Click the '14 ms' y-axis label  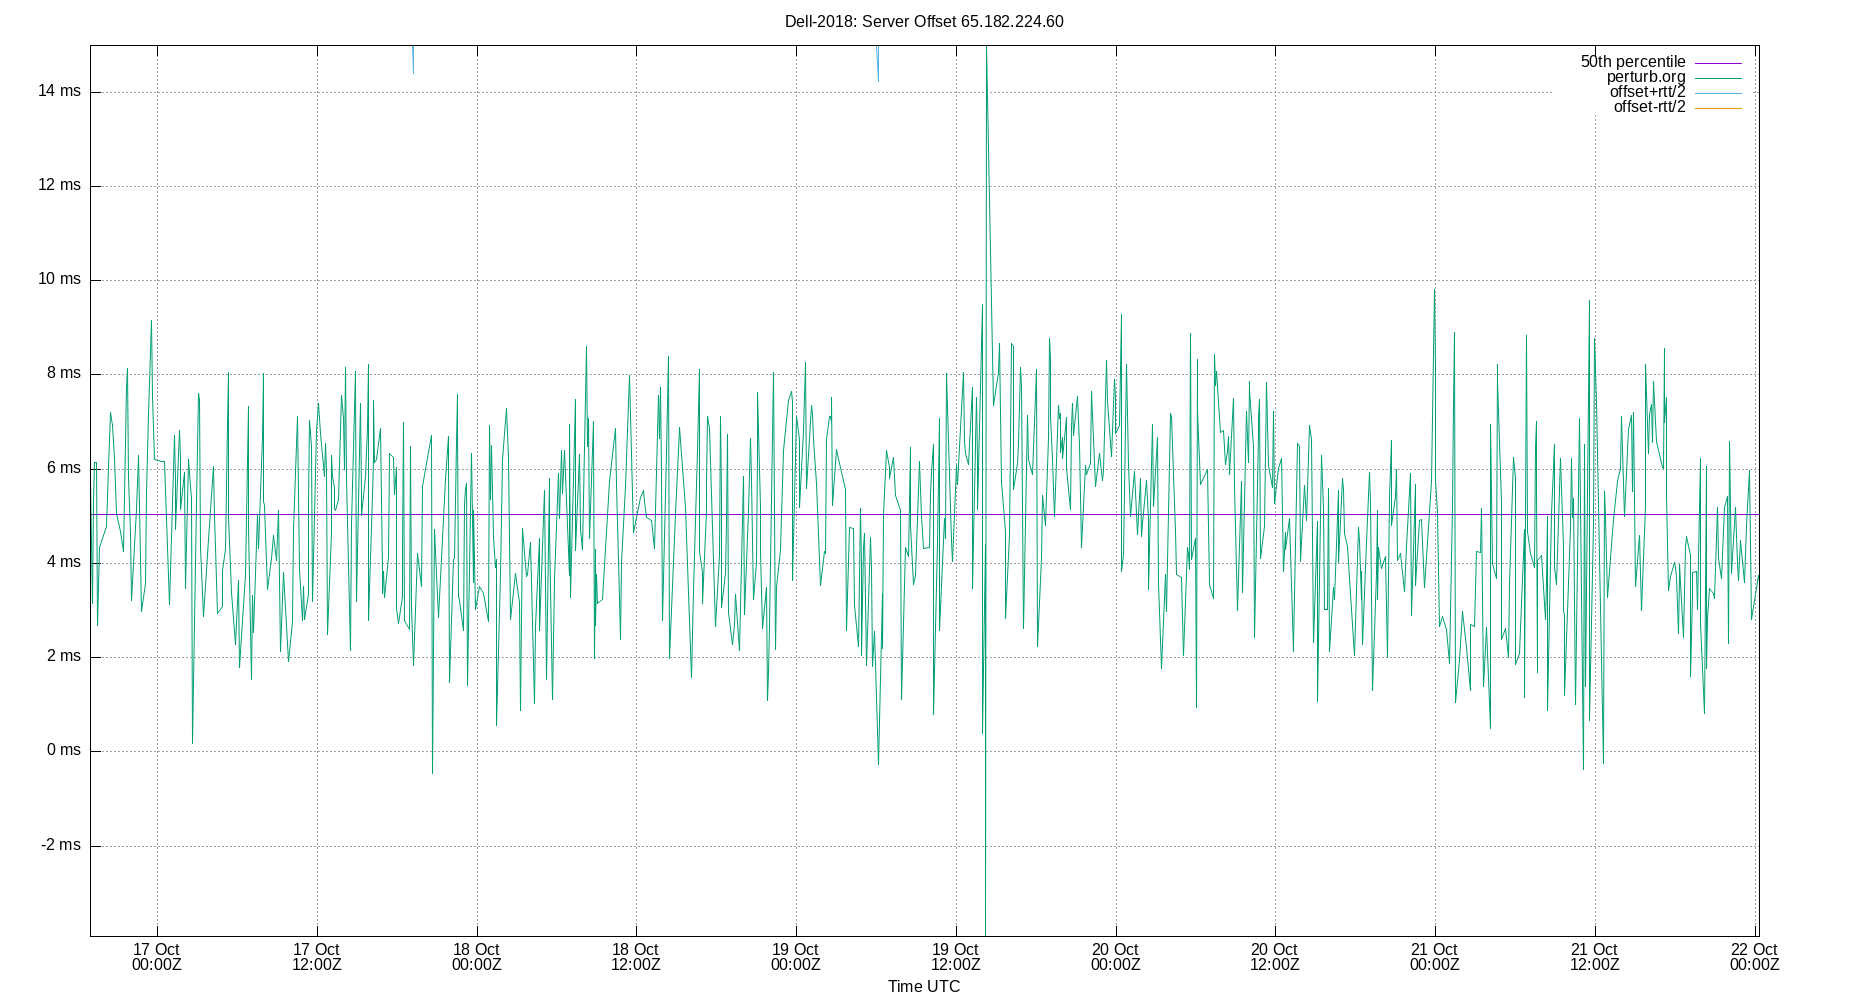(59, 91)
